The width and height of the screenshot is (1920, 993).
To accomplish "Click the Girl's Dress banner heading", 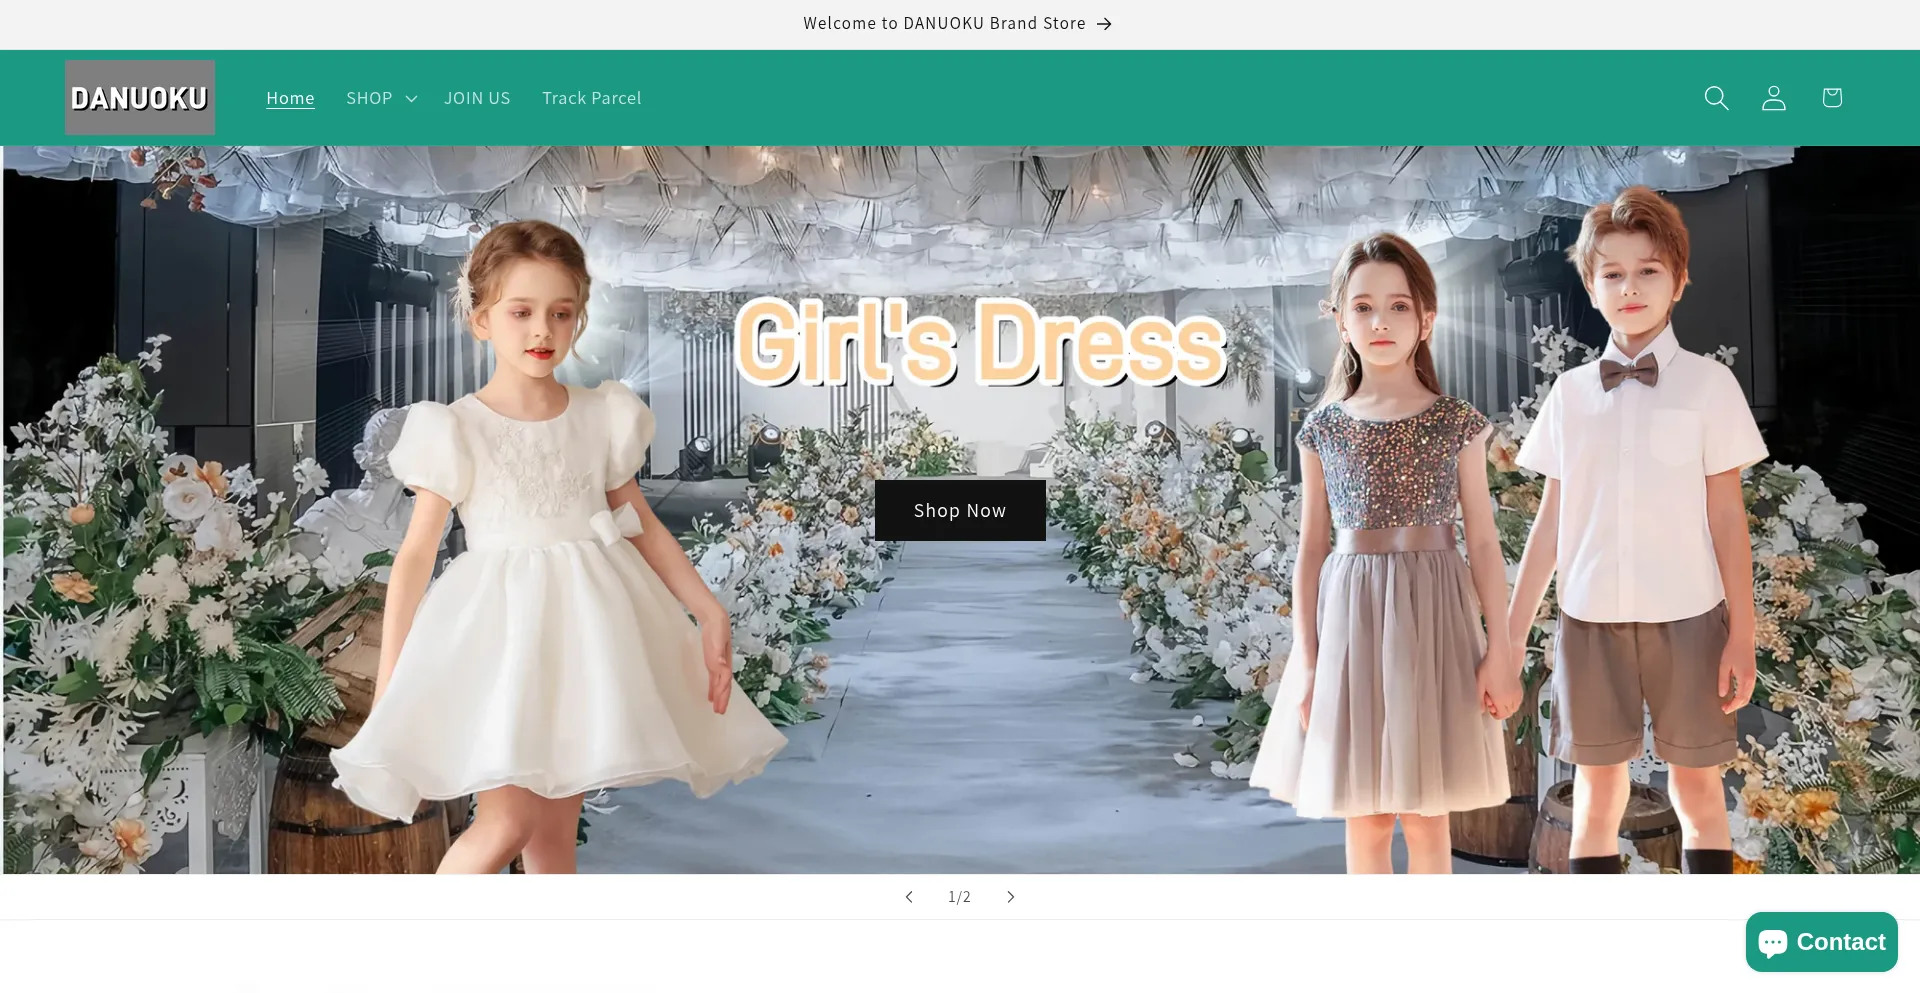I will tap(980, 343).
